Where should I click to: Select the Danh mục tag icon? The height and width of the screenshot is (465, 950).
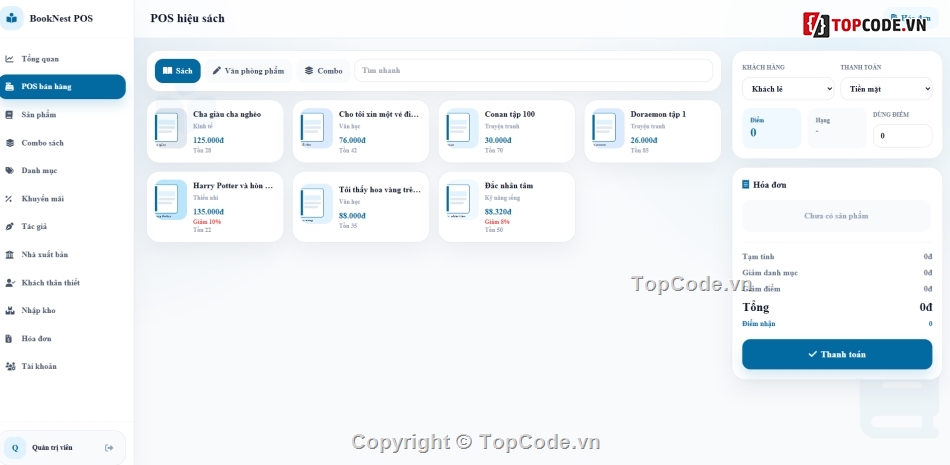click(10, 170)
